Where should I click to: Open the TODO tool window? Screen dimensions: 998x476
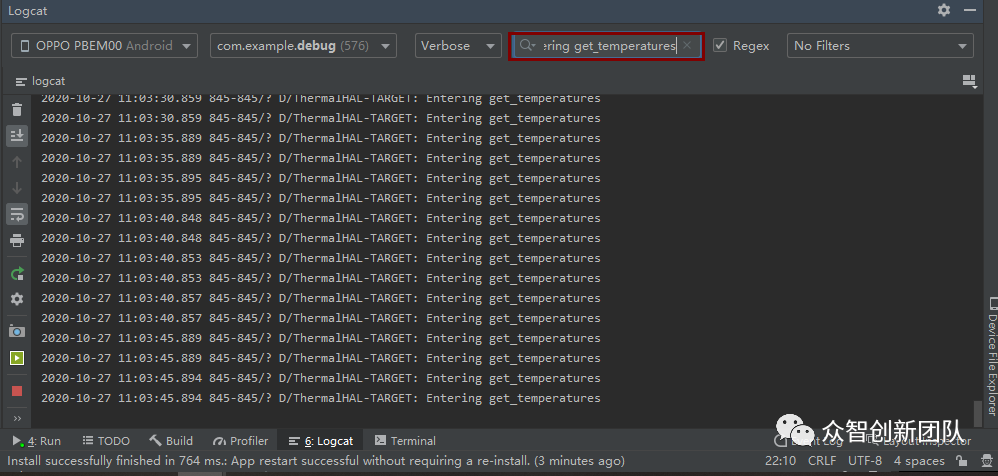click(106, 441)
